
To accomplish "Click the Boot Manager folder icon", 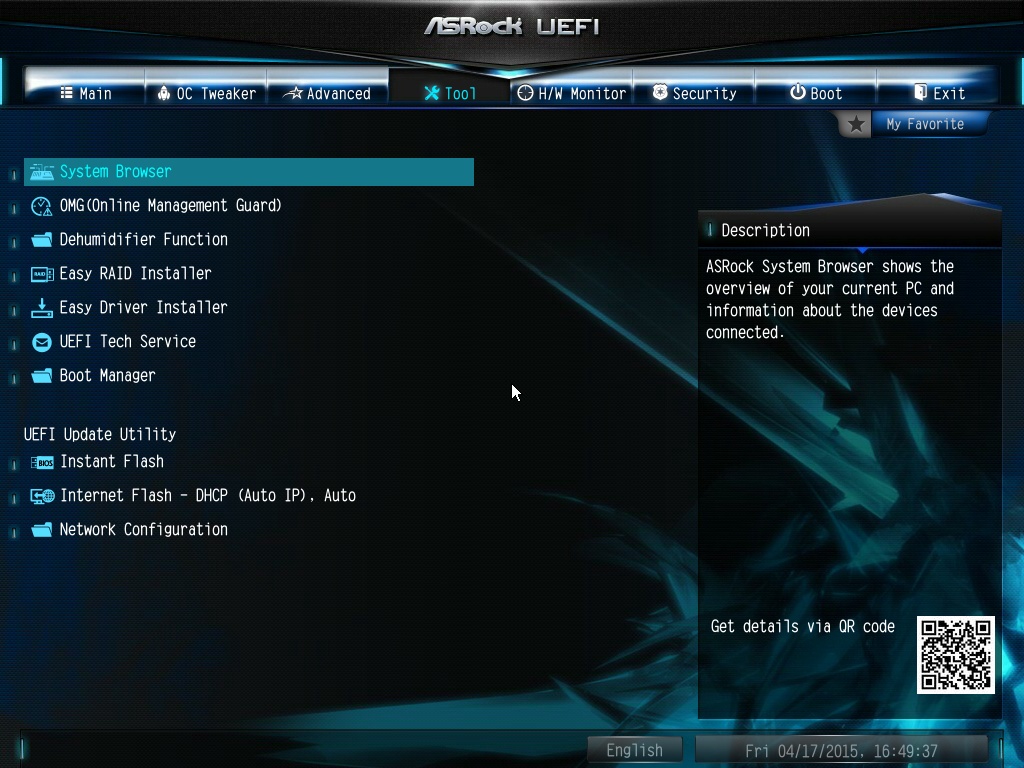I will click(42, 376).
